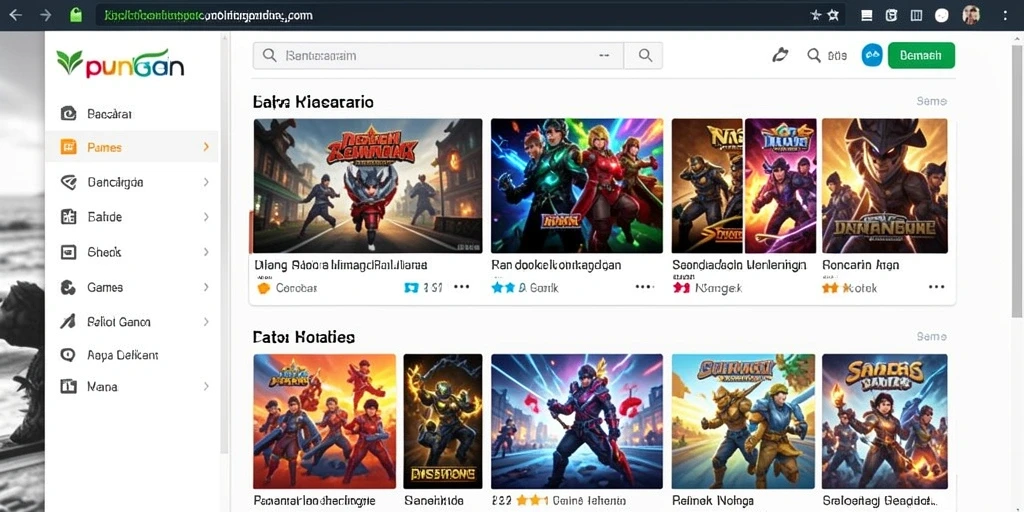1024x512 pixels.
Task: Open more options for the D. Gantk card
Action: point(644,287)
